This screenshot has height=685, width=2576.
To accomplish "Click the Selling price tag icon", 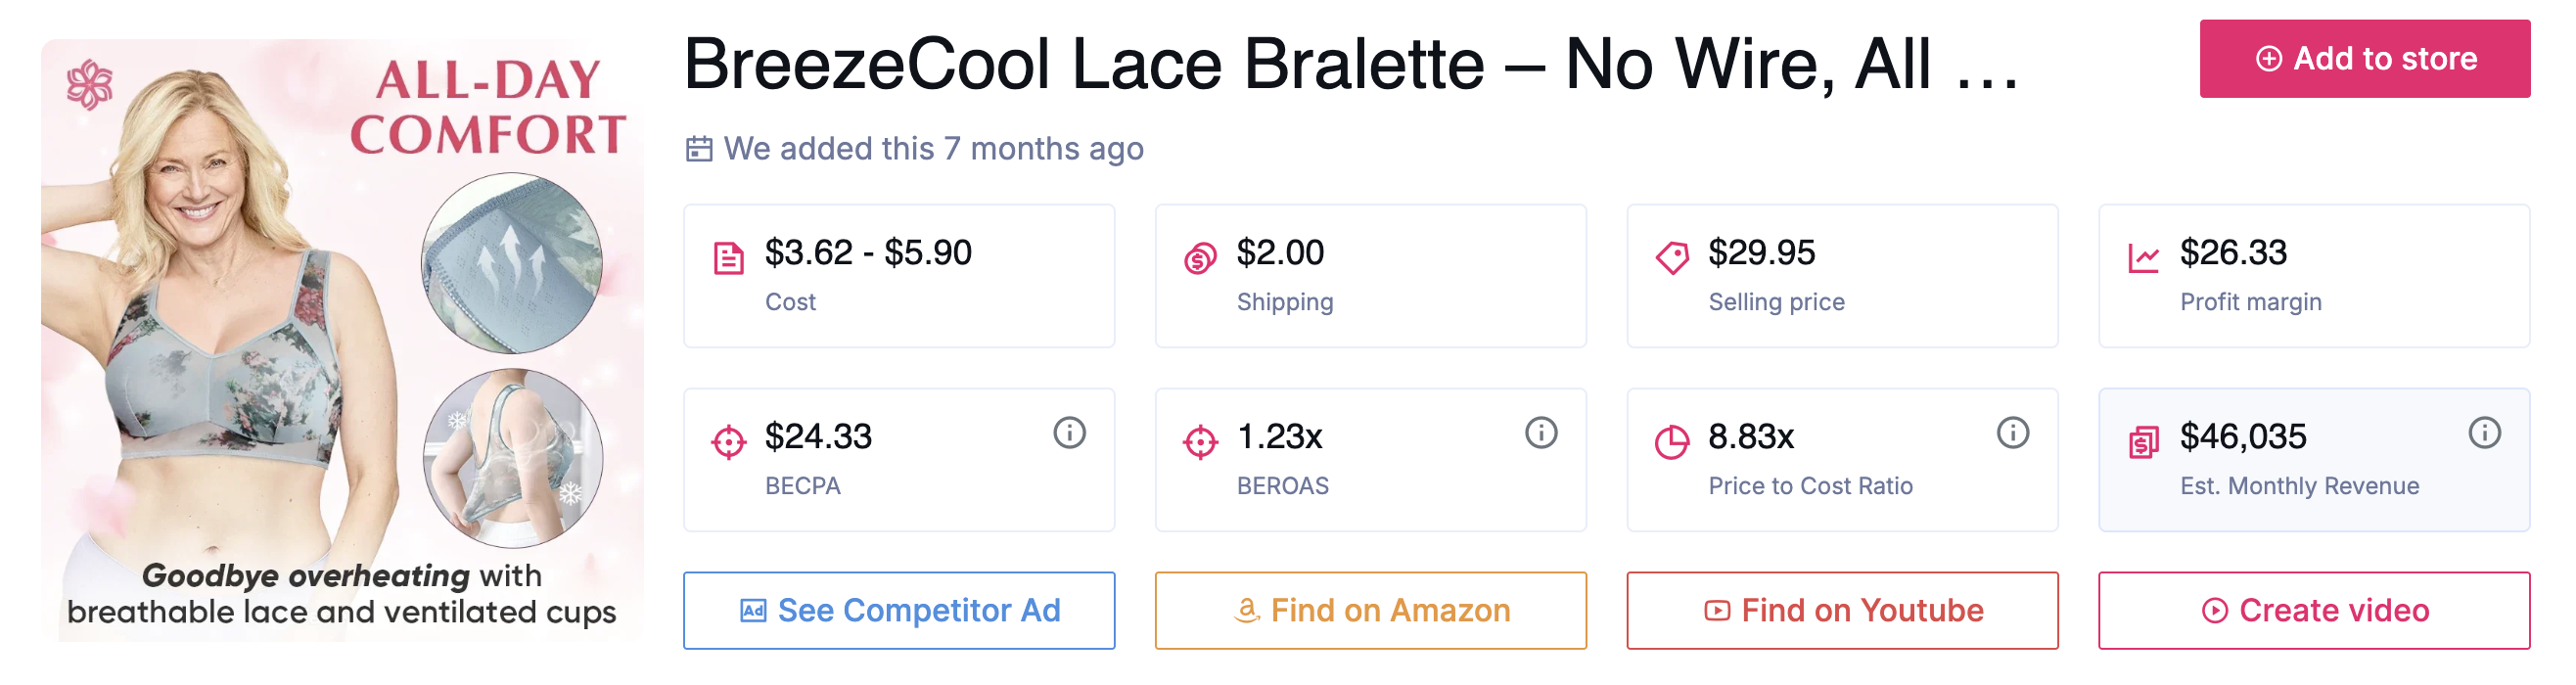I will click(x=1672, y=258).
